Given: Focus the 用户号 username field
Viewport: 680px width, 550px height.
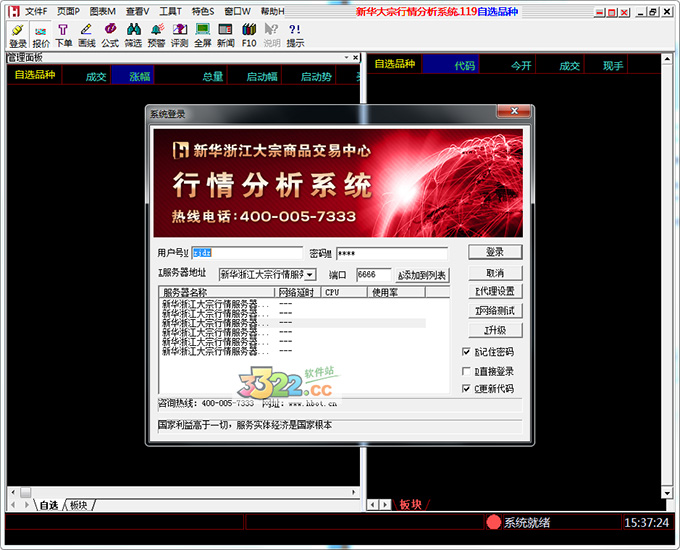Looking at the screenshot, I should [x=247, y=253].
